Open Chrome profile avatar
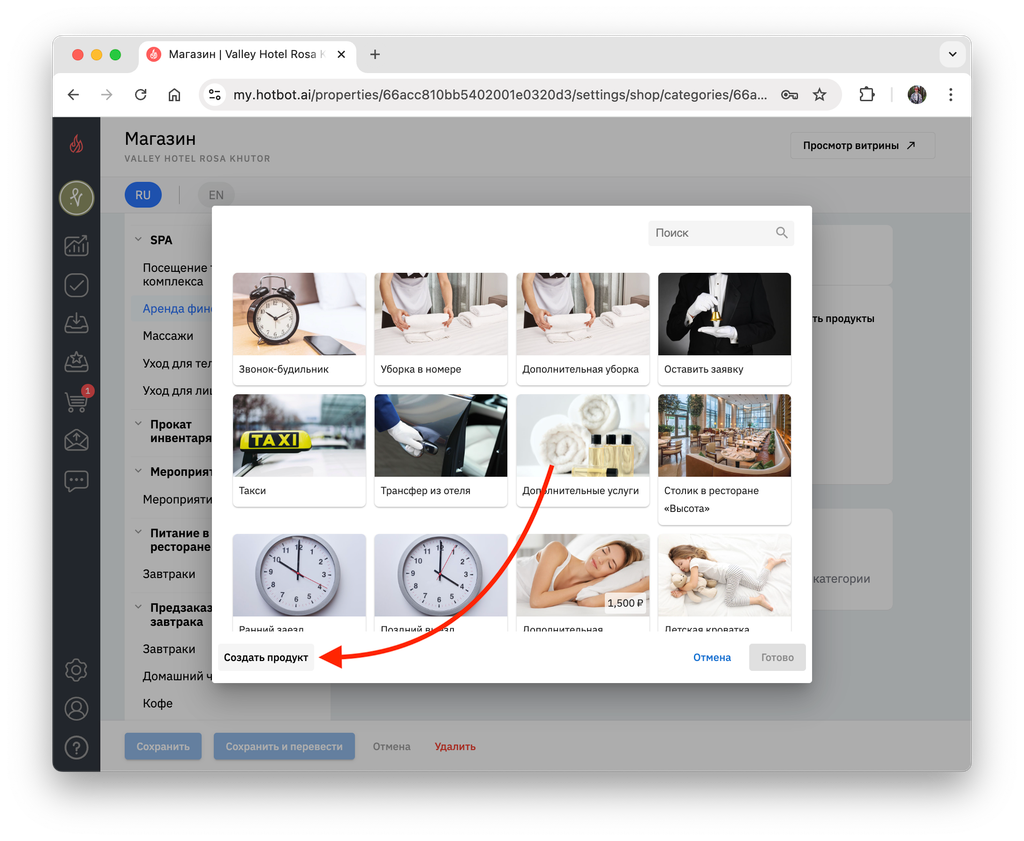 (x=917, y=95)
